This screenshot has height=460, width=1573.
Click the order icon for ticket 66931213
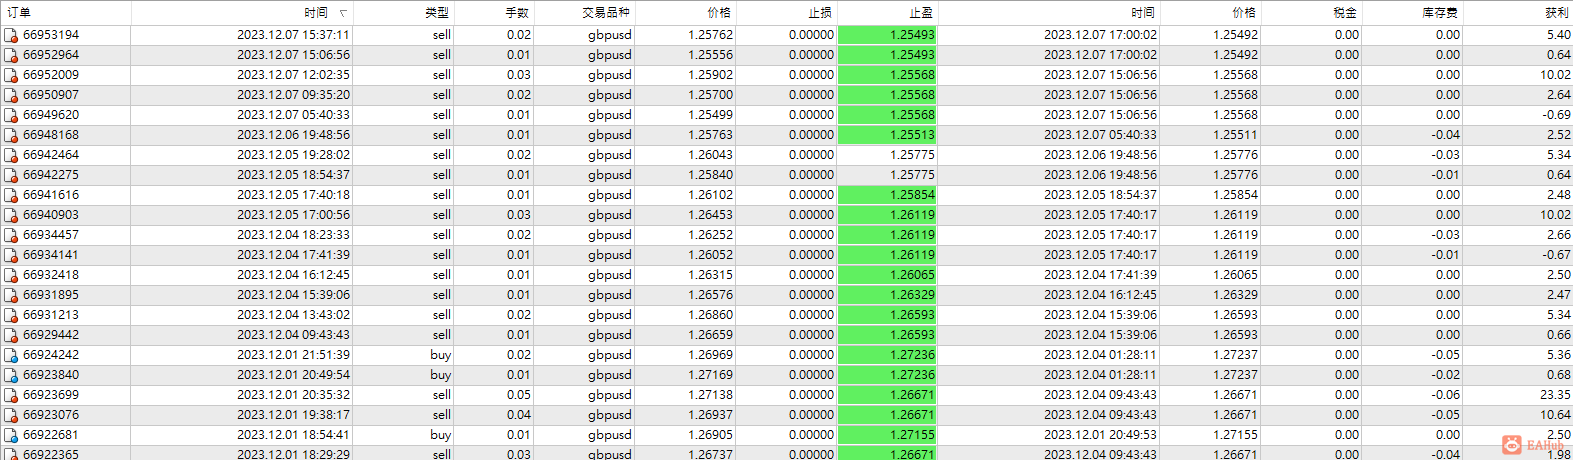(x=11, y=315)
